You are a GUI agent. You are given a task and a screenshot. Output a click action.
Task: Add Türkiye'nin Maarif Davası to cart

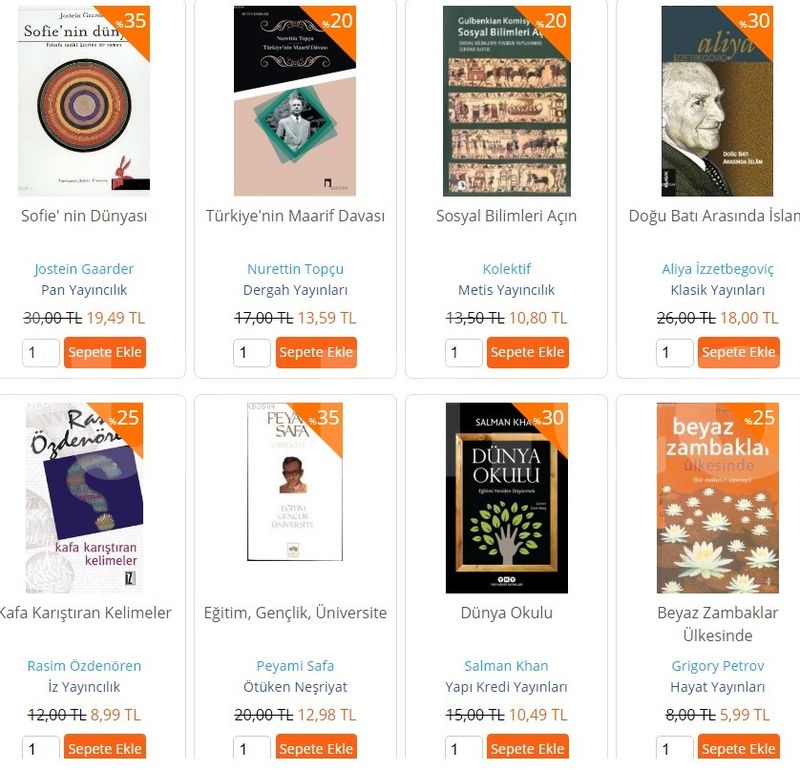pos(316,352)
